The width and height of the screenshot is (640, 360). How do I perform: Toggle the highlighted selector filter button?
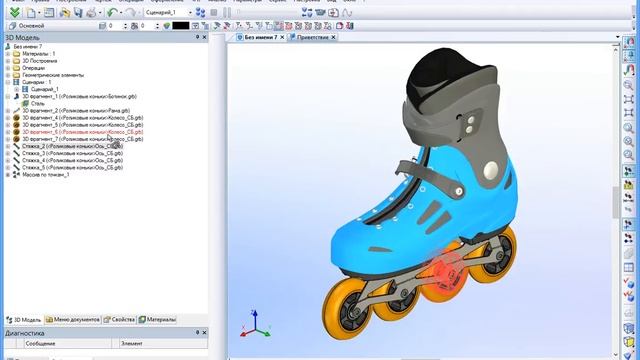(279, 26)
